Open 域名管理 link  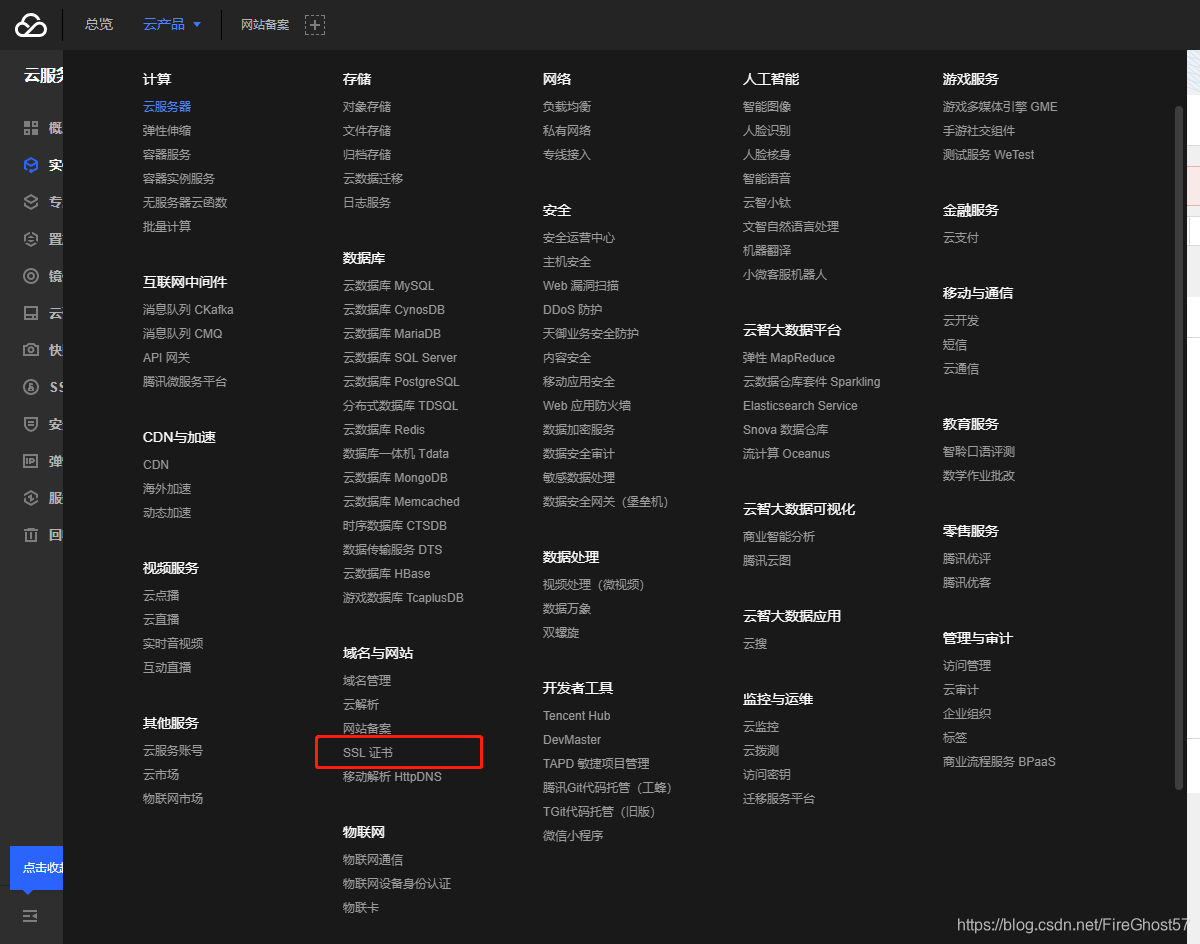pos(367,680)
